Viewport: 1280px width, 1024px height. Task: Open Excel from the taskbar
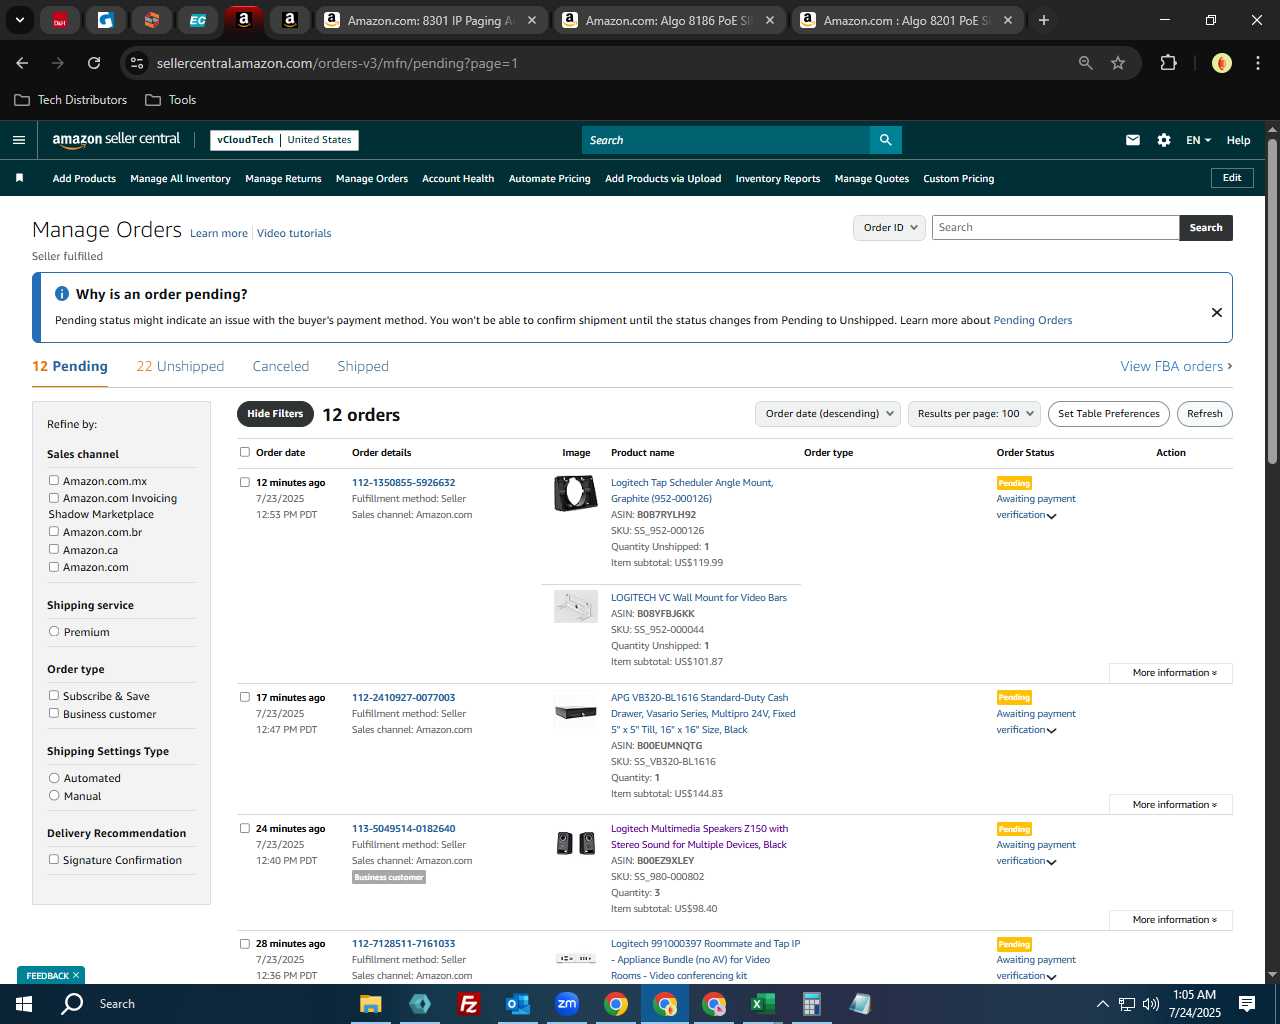click(x=762, y=1004)
